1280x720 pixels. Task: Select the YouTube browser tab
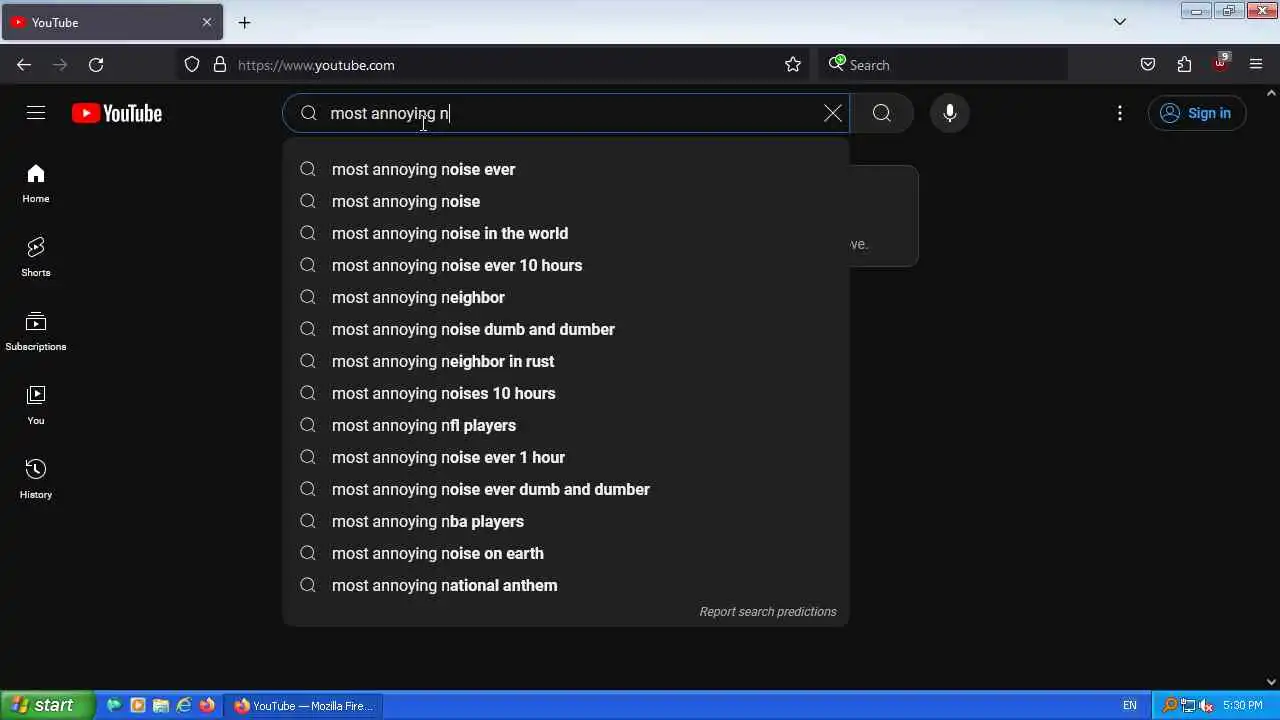112,22
